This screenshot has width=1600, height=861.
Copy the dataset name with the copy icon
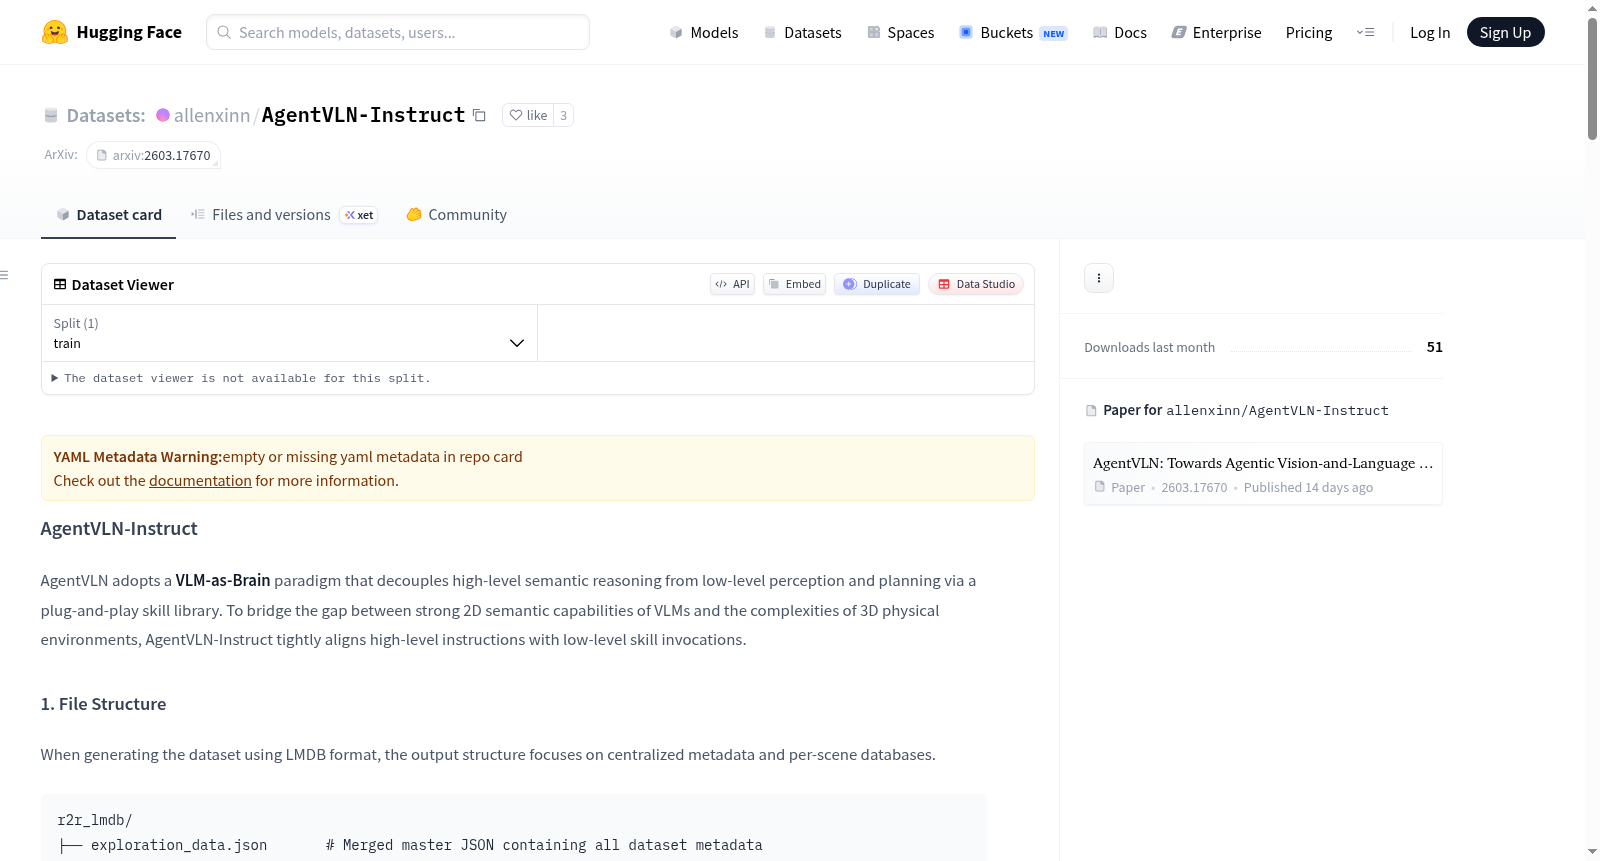(x=479, y=115)
